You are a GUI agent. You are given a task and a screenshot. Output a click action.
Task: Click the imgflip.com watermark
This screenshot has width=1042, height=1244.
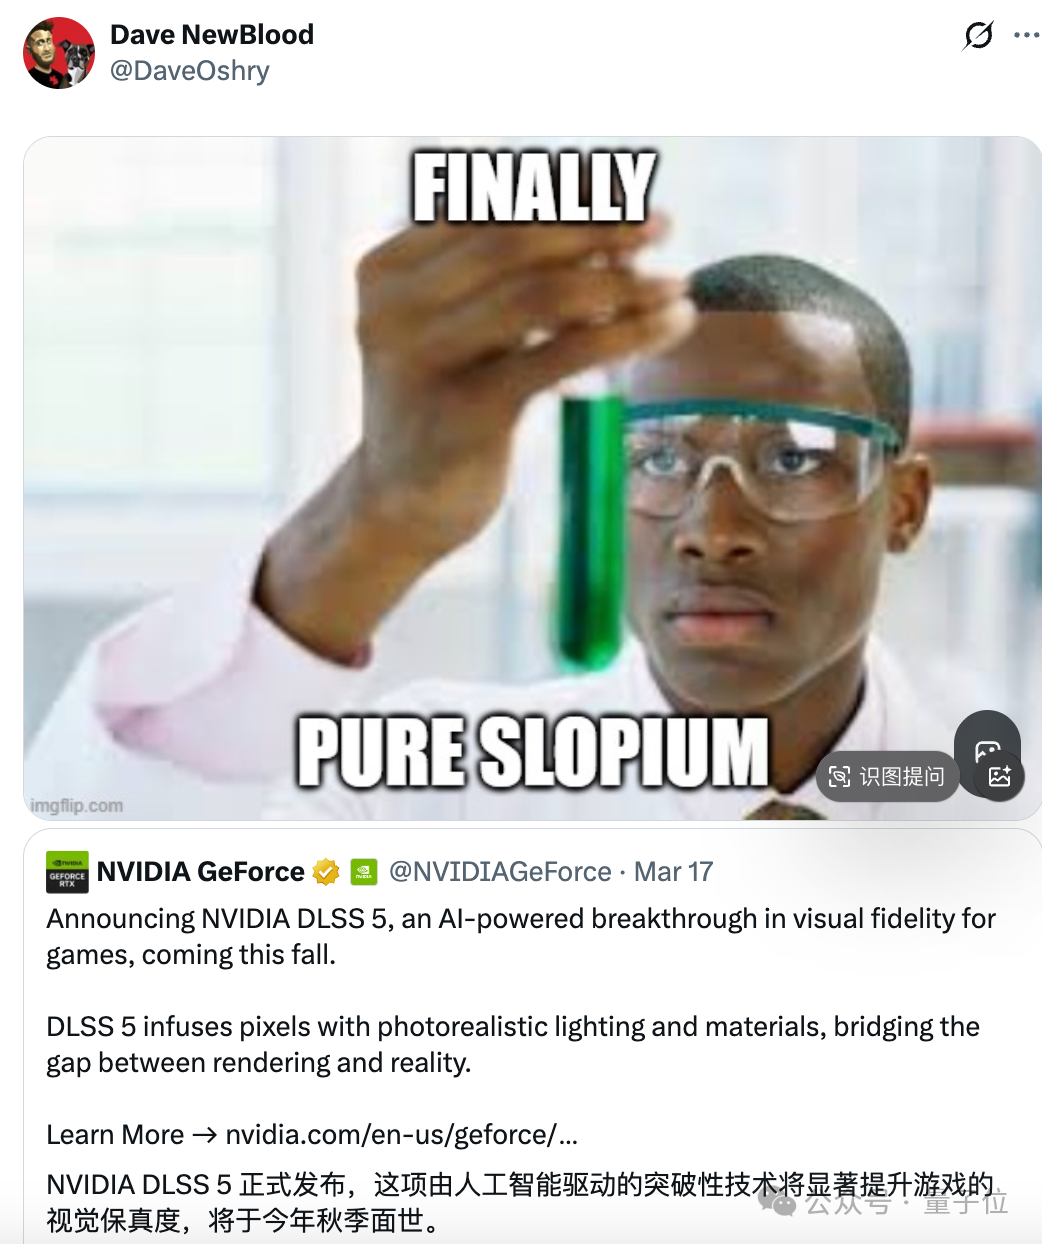coord(77,805)
